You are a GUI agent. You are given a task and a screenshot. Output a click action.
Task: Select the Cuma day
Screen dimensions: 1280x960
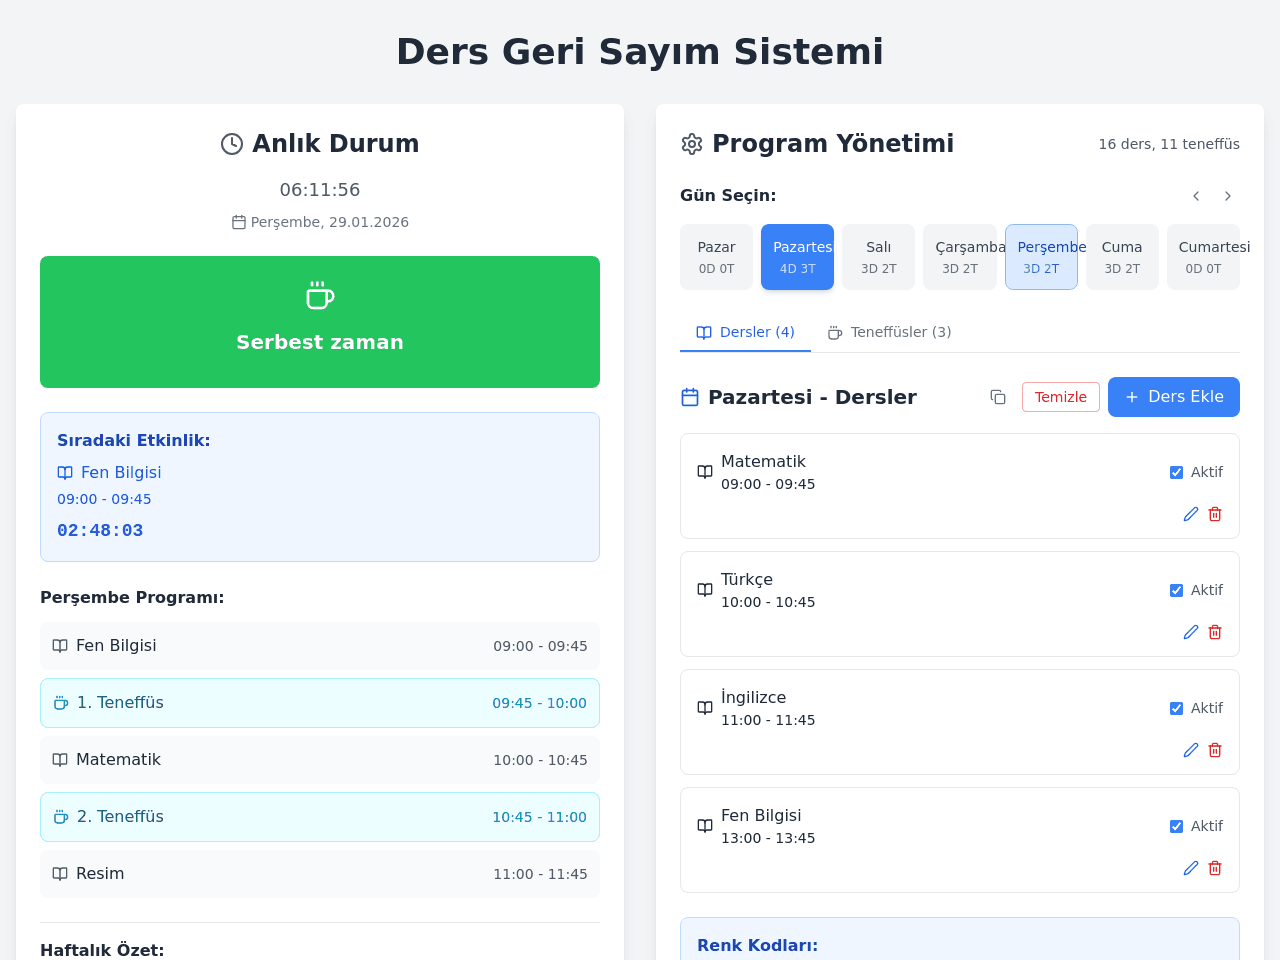pos(1122,257)
